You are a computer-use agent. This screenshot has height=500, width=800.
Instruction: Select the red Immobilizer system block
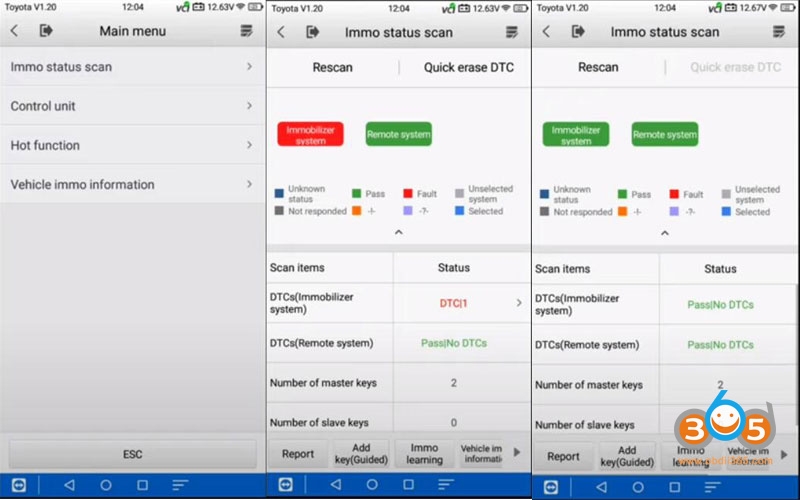pyautogui.click(x=310, y=134)
